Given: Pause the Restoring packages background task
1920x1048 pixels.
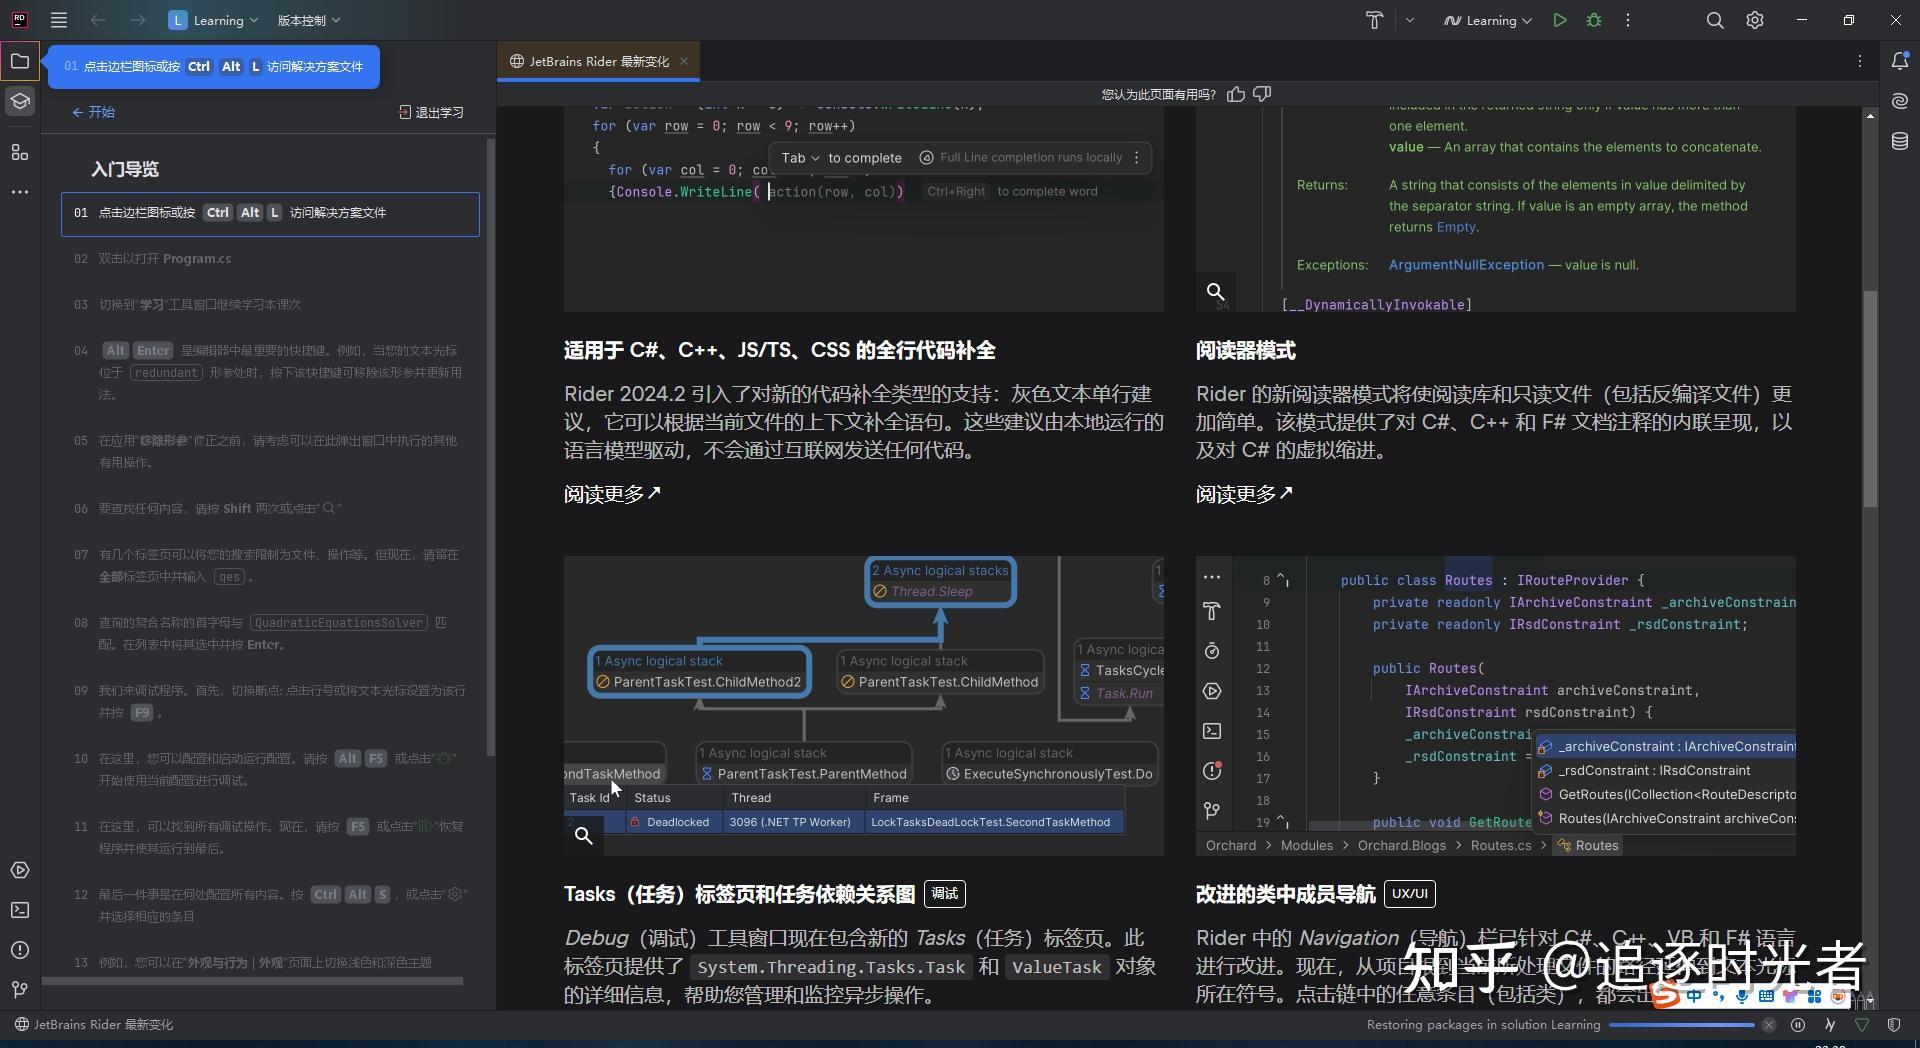Looking at the screenshot, I should tap(1798, 1024).
